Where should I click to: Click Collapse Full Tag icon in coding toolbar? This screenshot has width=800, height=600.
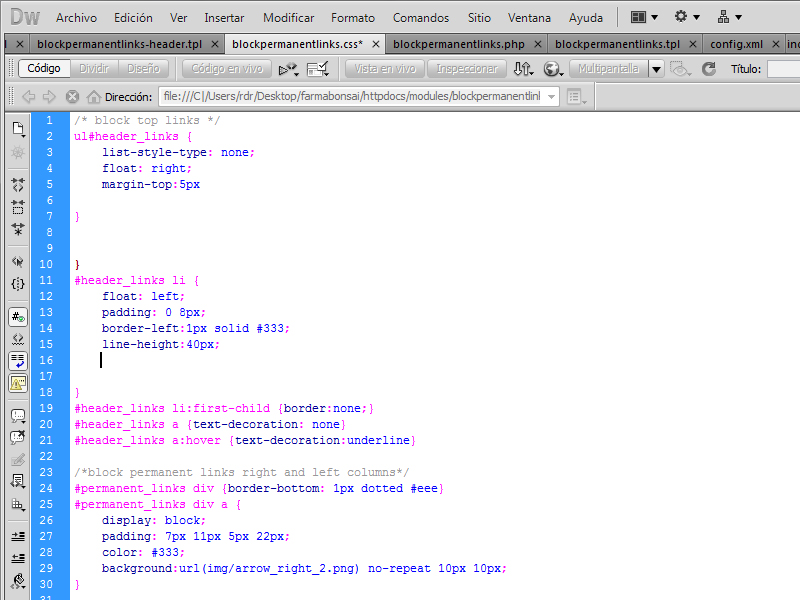tap(18, 184)
